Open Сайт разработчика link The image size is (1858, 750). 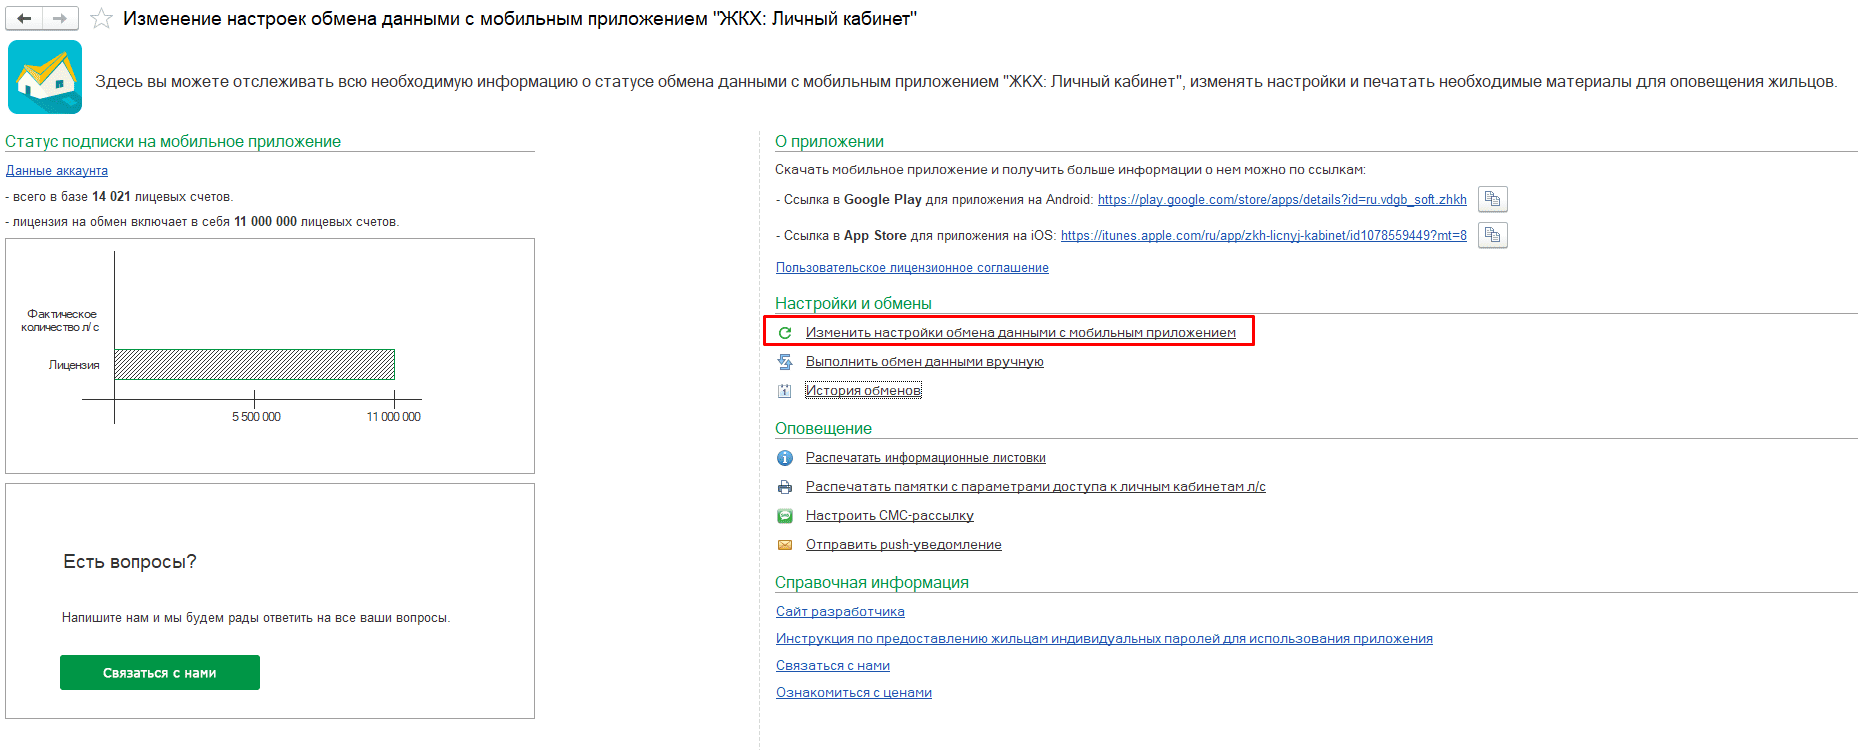[840, 612]
